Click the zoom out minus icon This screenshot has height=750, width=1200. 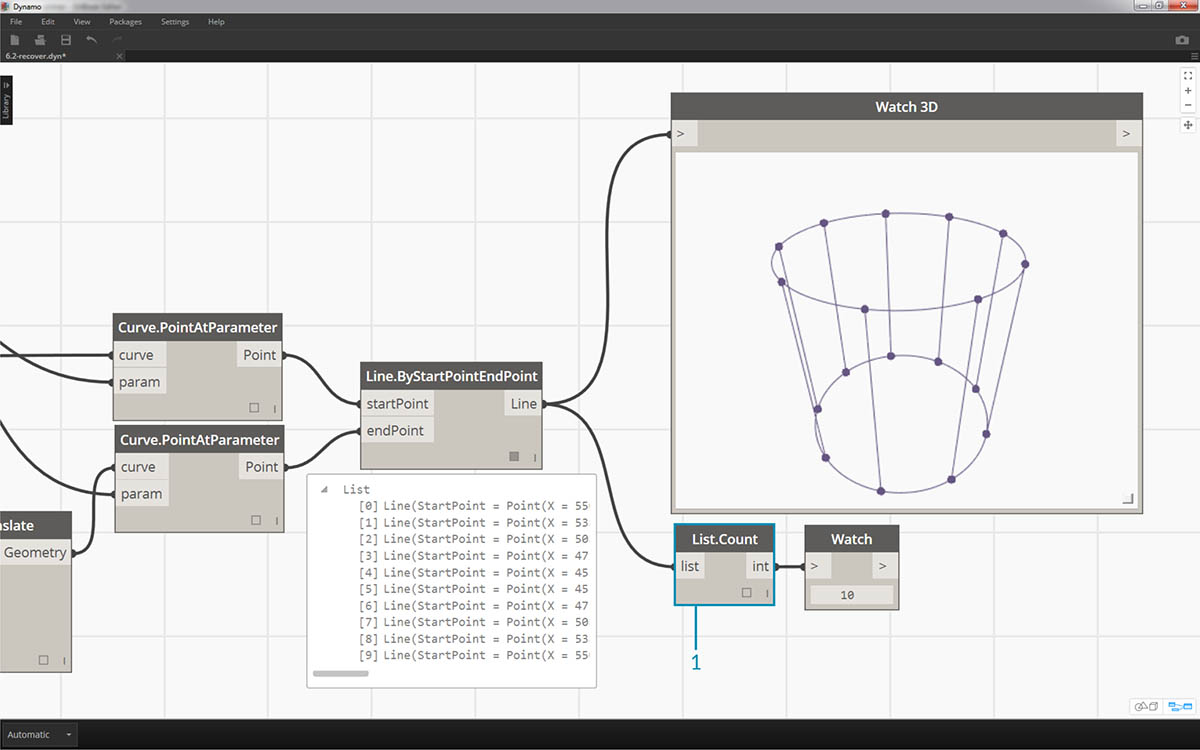pos(1188,105)
